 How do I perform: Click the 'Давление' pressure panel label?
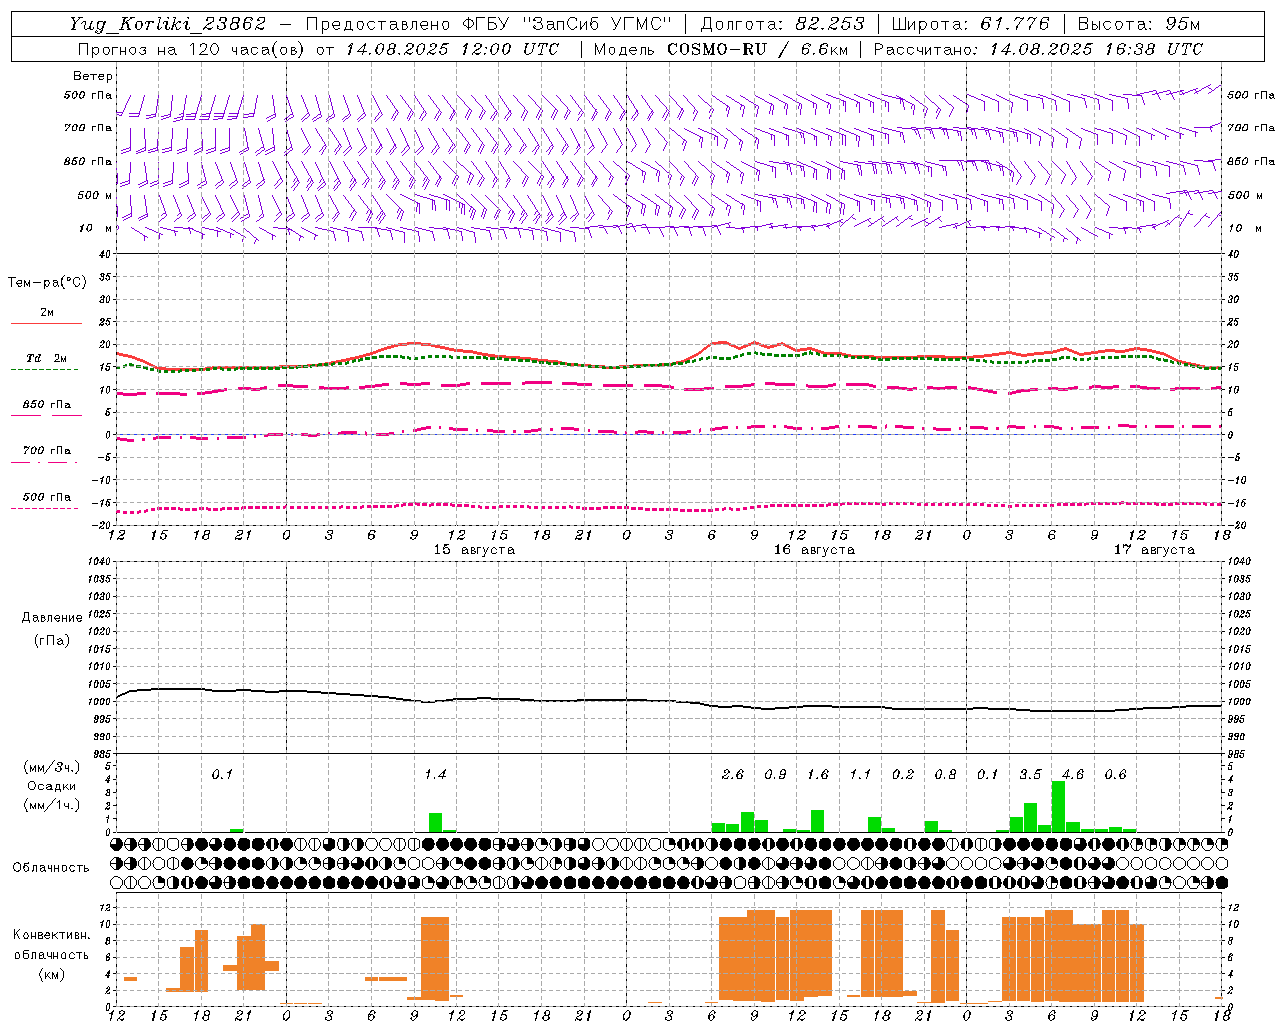tap(52, 618)
